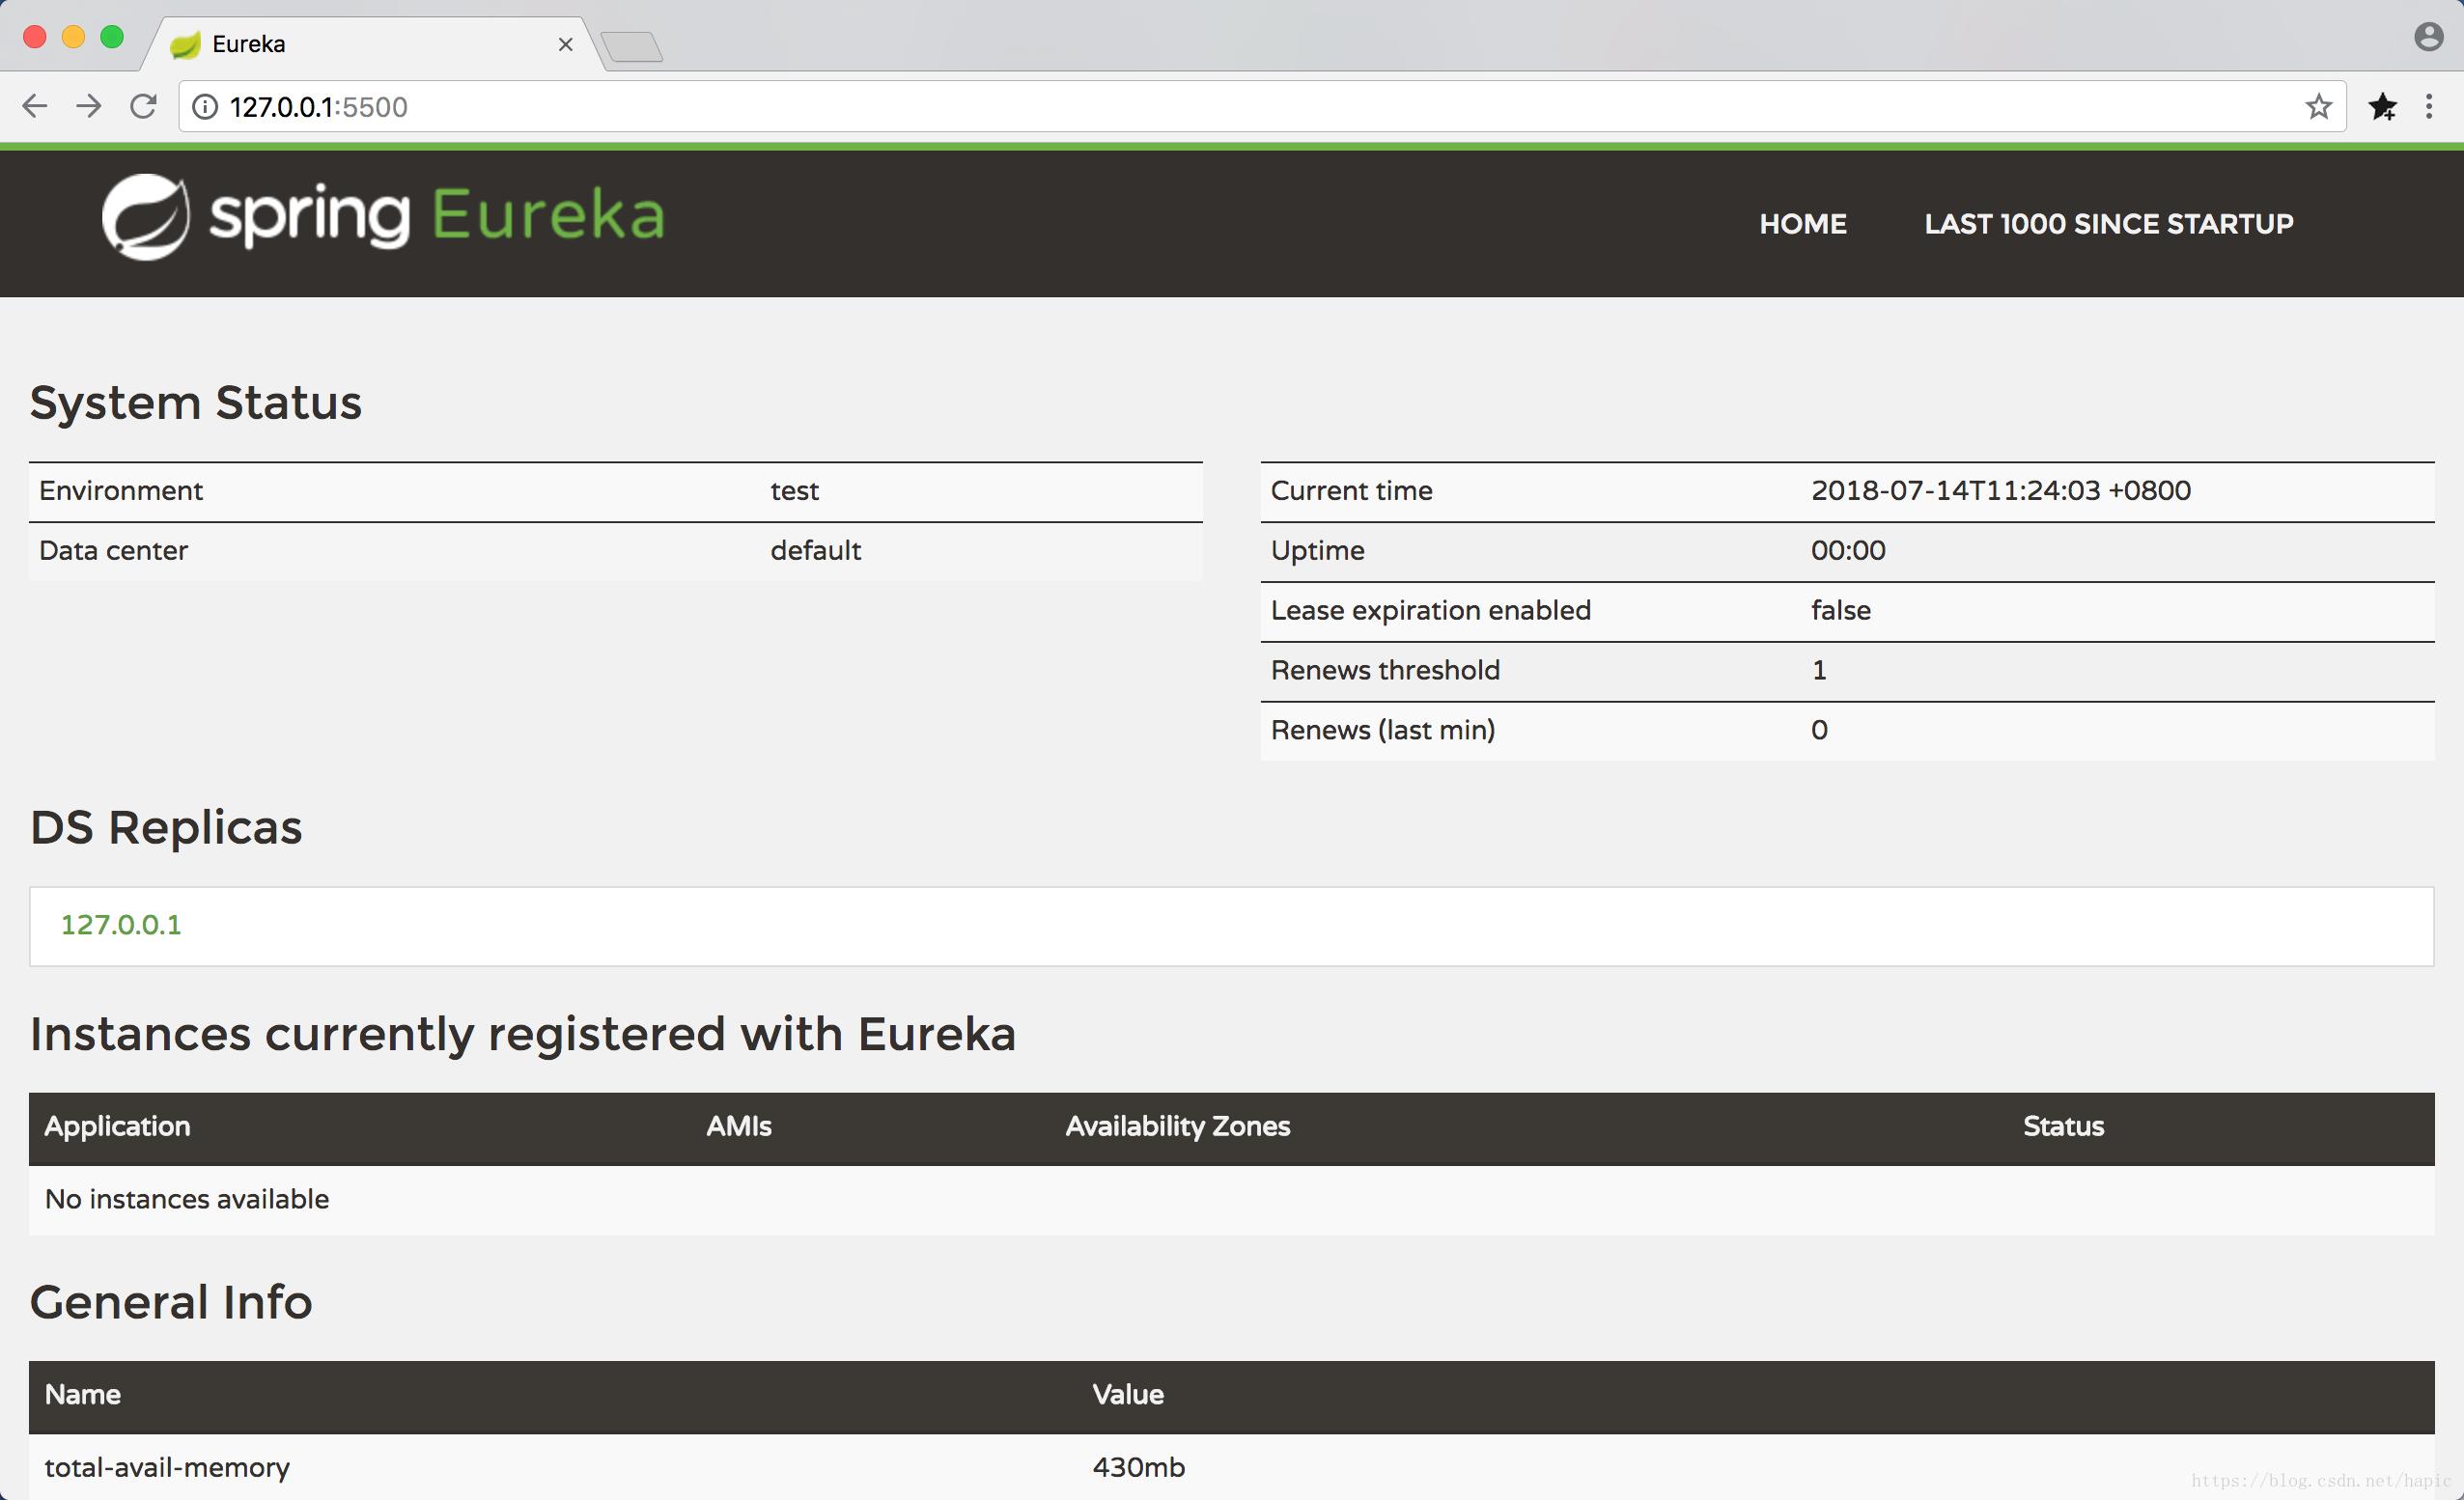Click the 'Status' column header
Image resolution: width=2464 pixels, height=1500 pixels.
click(x=2063, y=1127)
